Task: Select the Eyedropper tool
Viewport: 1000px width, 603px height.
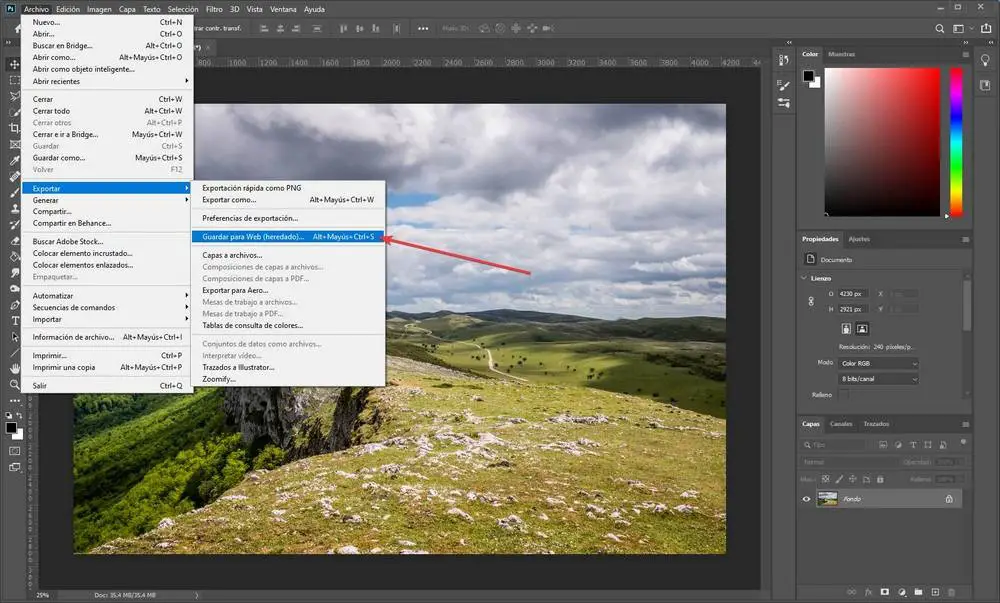Action: pyautogui.click(x=14, y=160)
